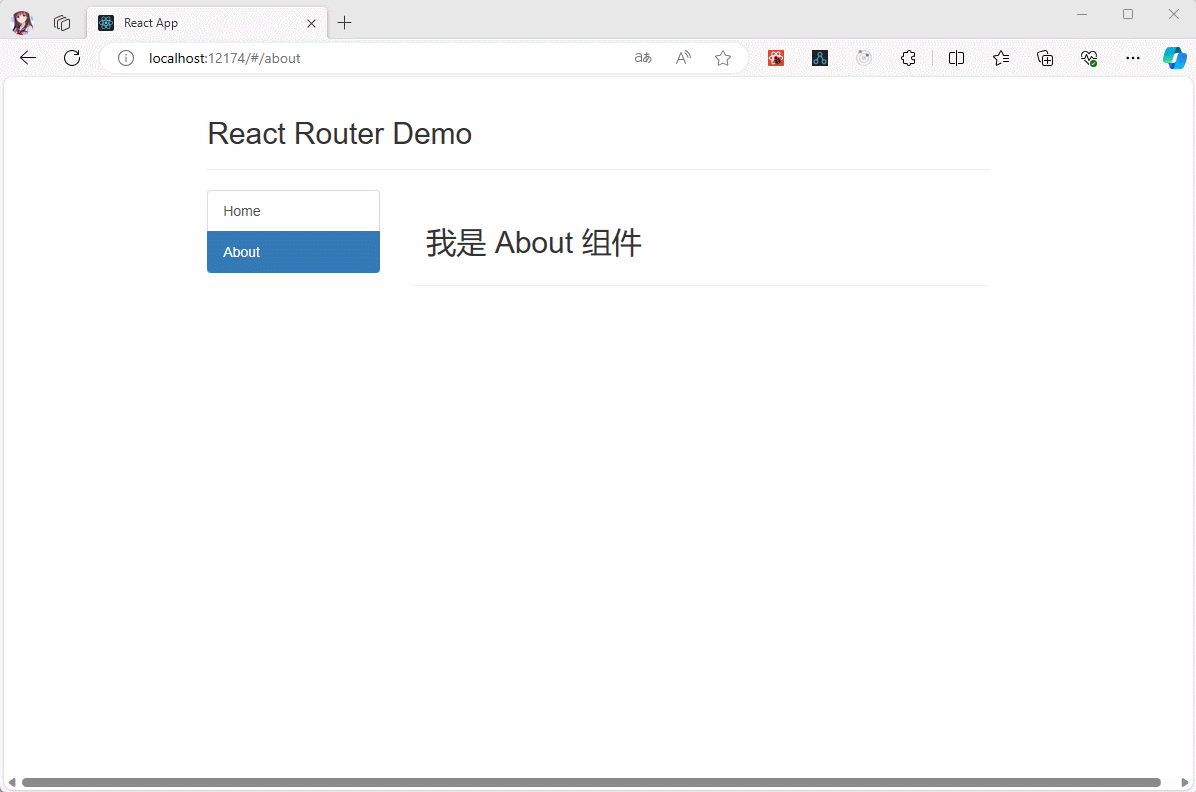Open the Collections panel

(1045, 58)
